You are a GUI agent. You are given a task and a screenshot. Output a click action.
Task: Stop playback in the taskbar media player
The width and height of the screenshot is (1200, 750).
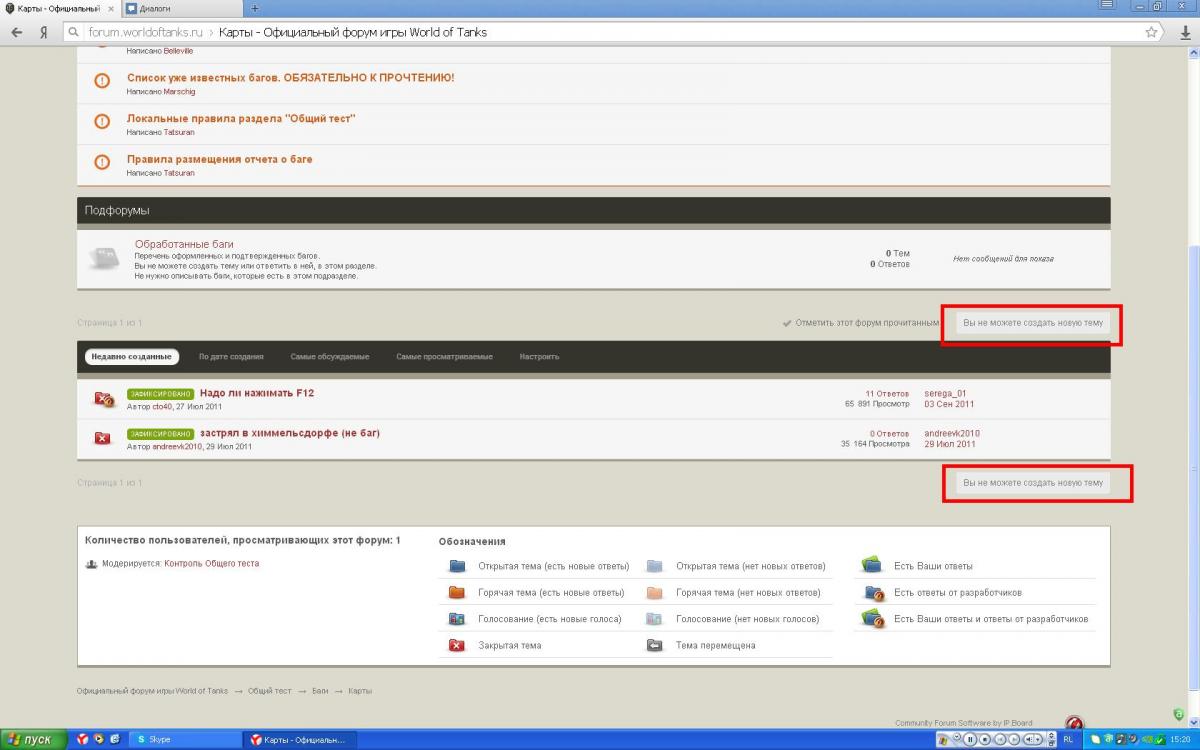(x=984, y=740)
